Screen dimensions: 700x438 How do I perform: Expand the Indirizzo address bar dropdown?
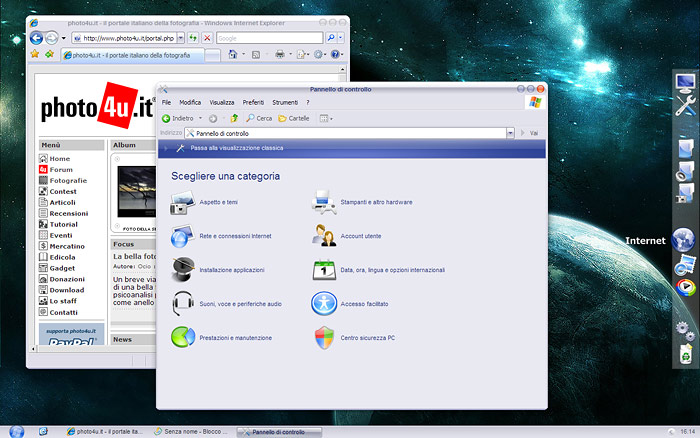(x=510, y=133)
